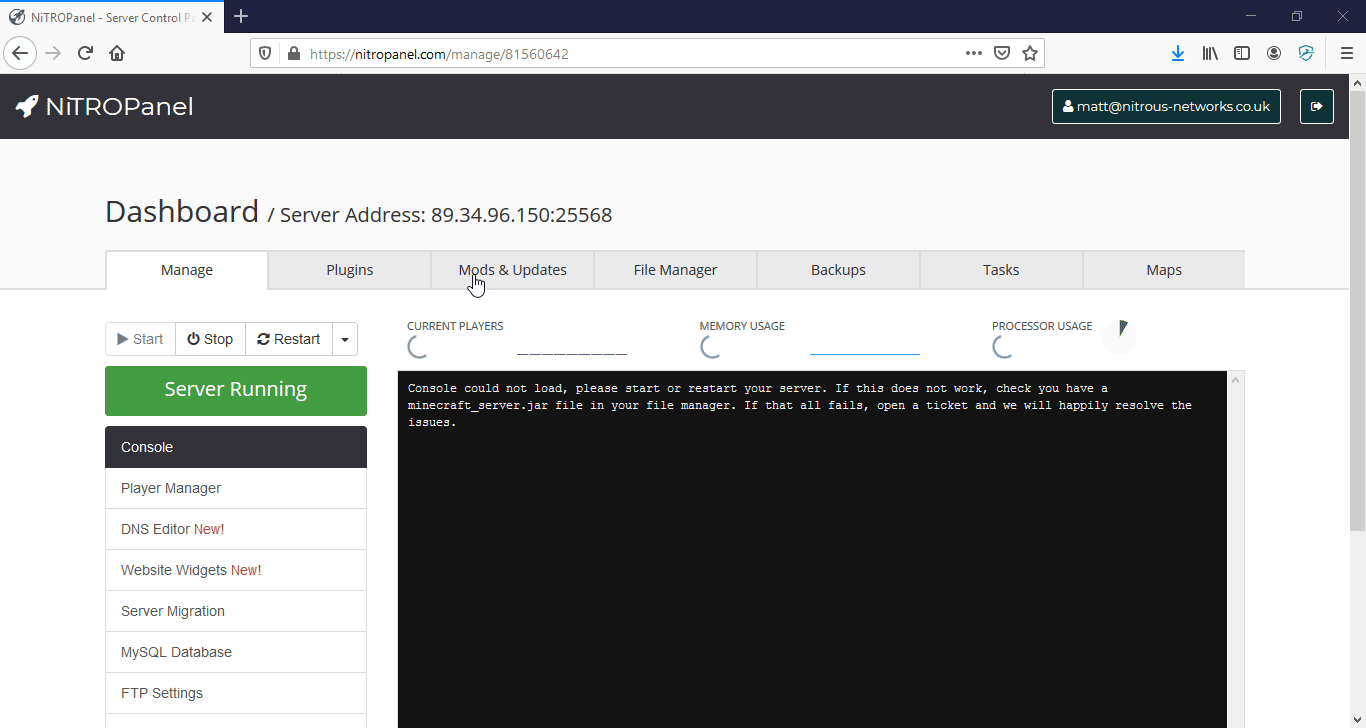View site security padlock details
1366x728 pixels.
(x=293, y=53)
